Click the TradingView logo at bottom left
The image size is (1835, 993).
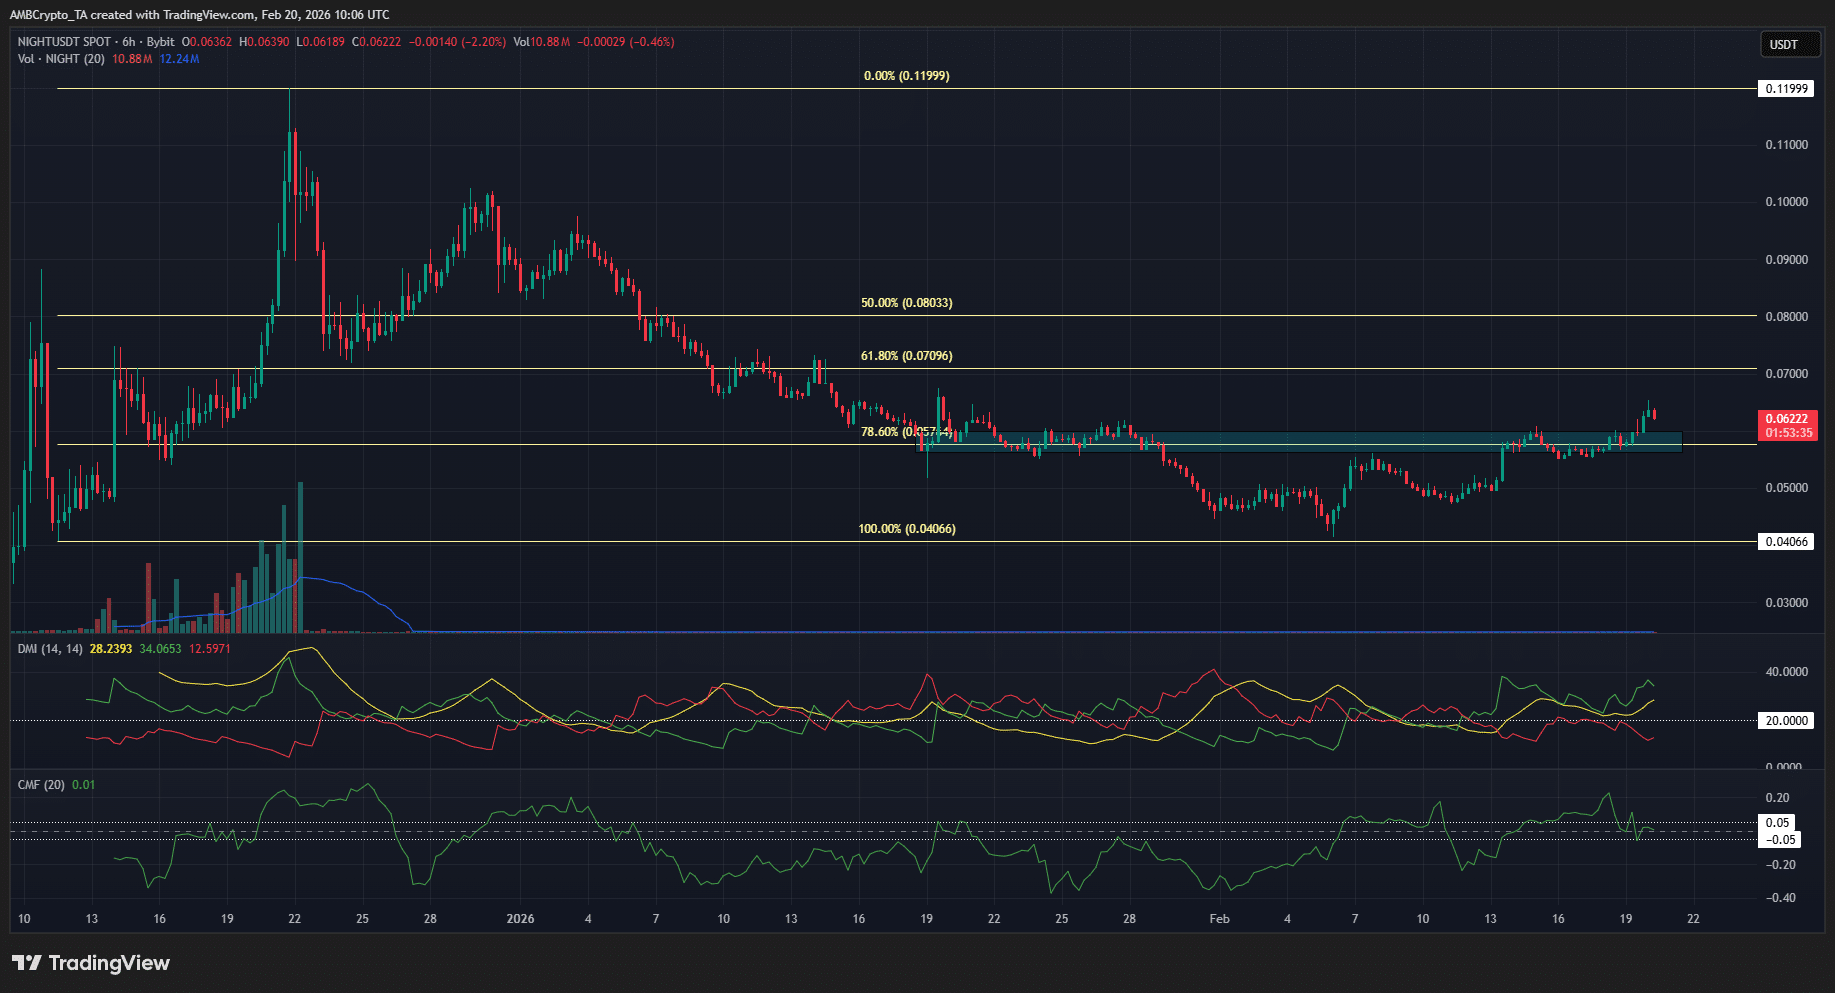coord(90,963)
